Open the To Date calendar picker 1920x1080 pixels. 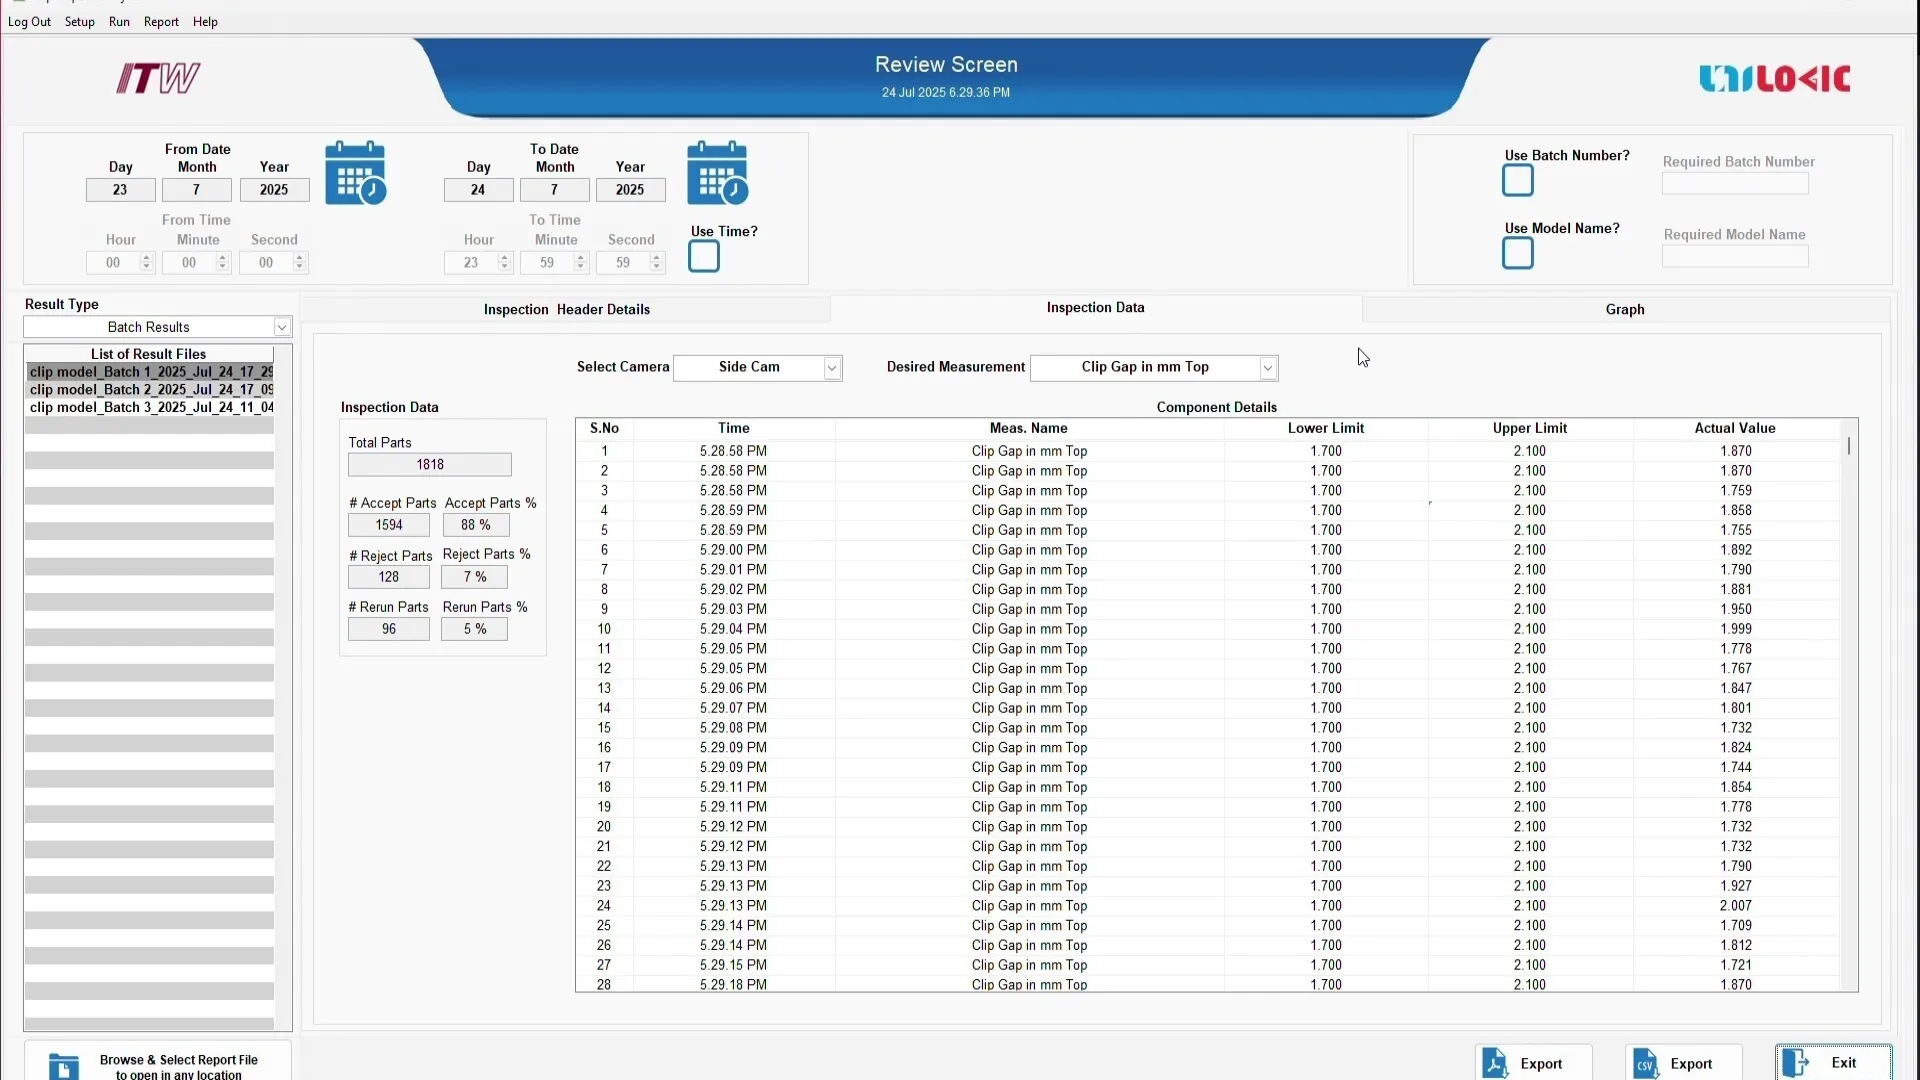point(717,172)
